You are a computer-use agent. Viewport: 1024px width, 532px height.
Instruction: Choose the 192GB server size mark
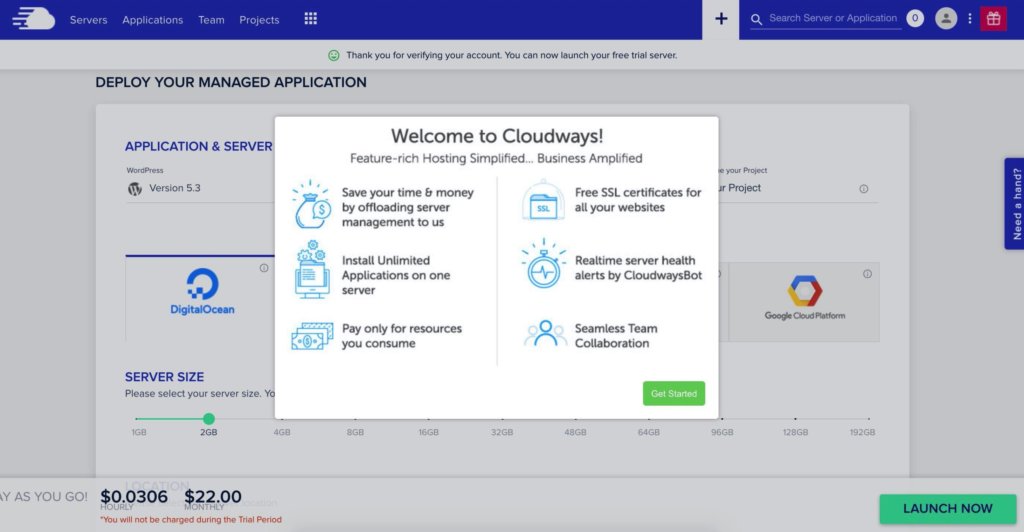tap(862, 432)
